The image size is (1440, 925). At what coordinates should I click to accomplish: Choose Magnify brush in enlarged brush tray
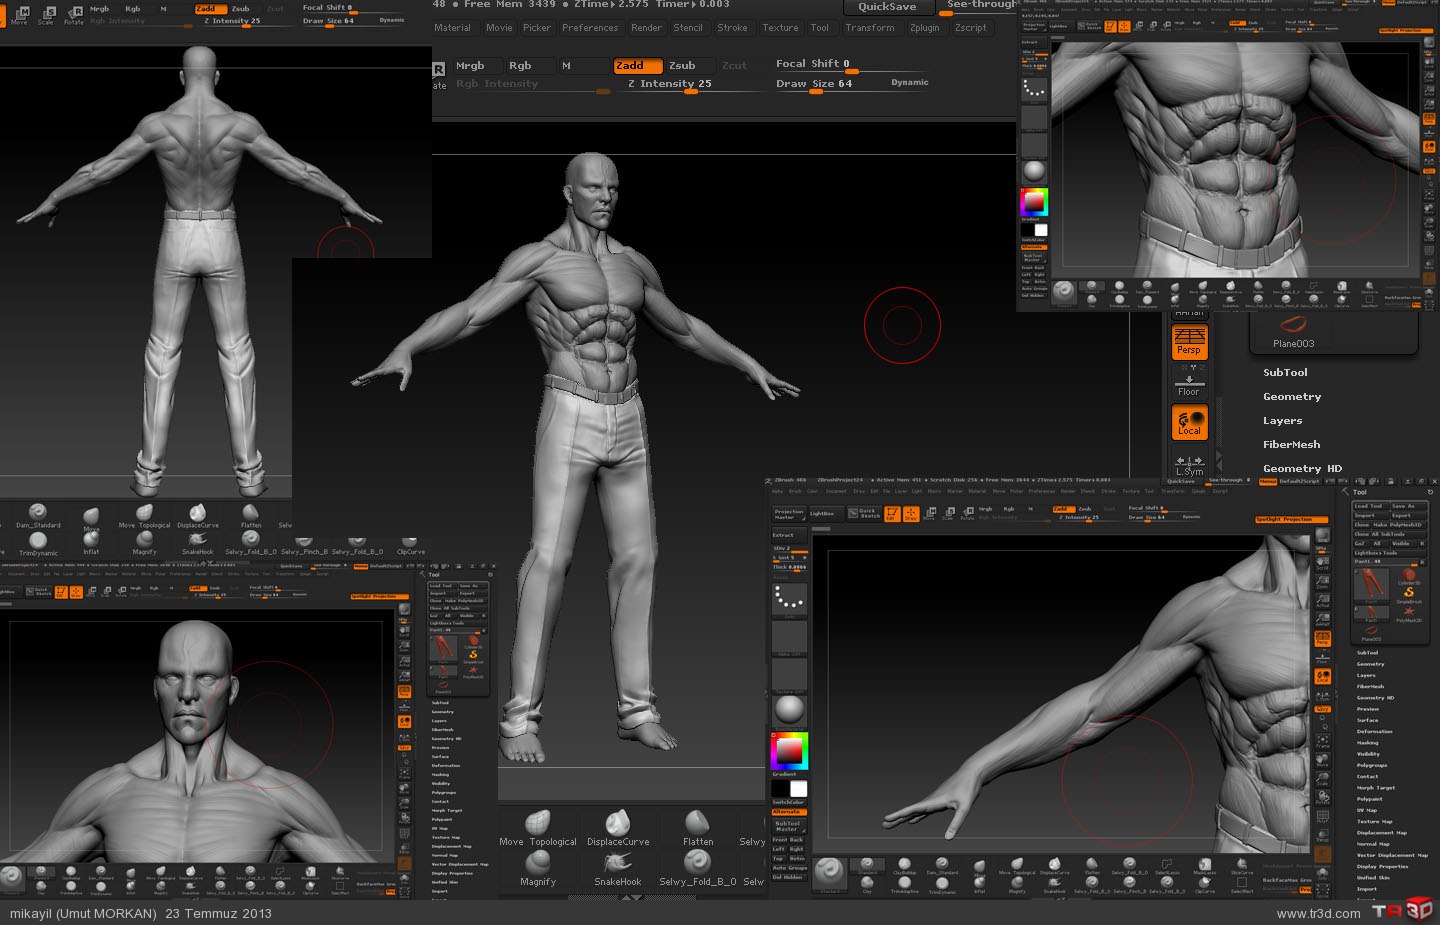(538, 868)
